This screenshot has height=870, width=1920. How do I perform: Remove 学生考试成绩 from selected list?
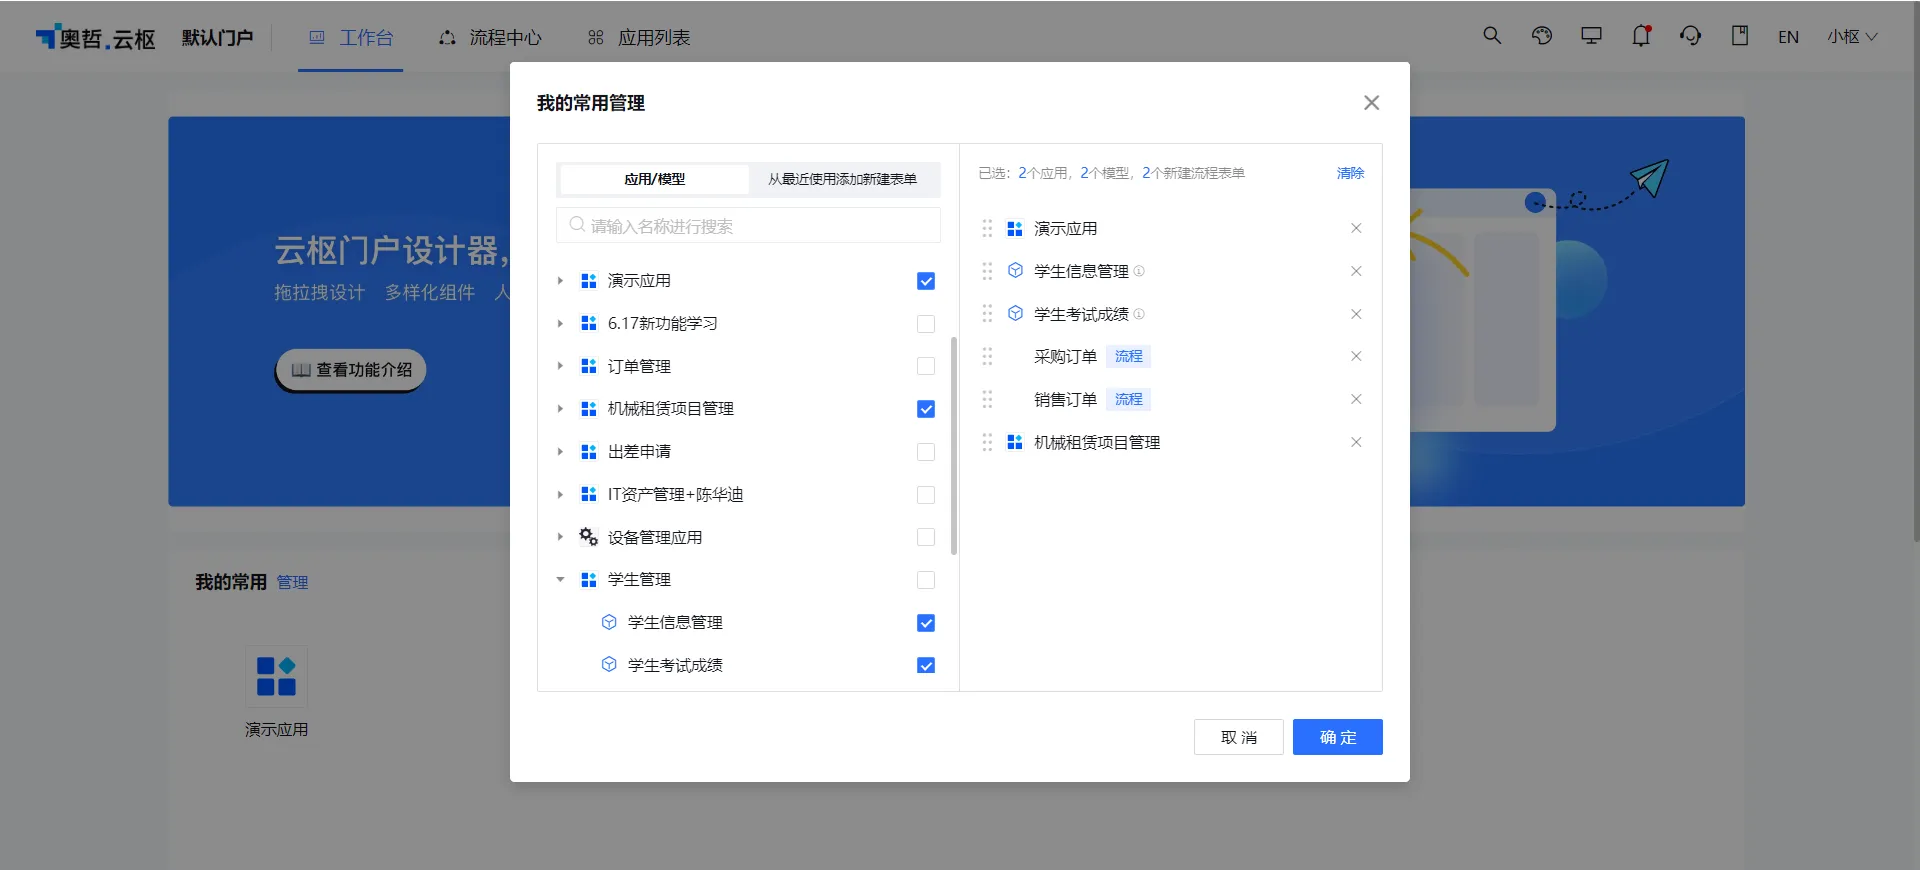(1356, 314)
